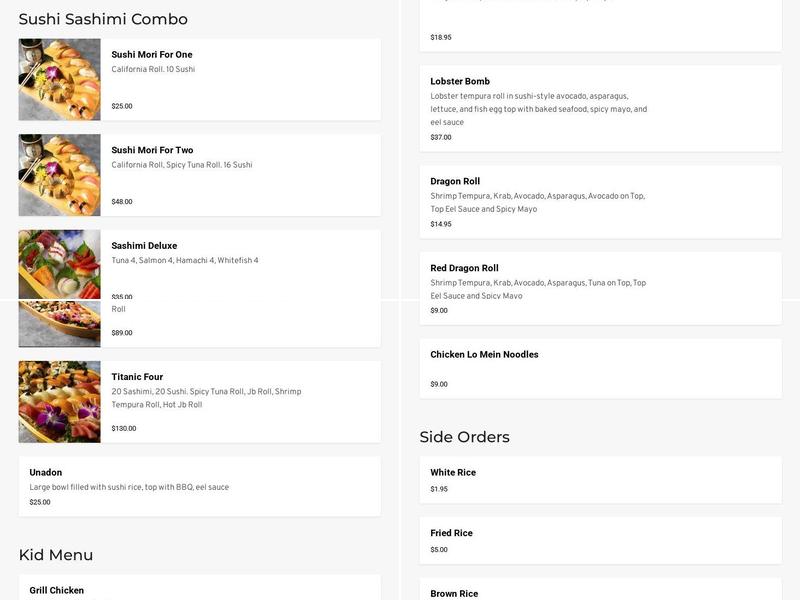
Task: Click the Sashimi Deluxe image
Action: pos(59,264)
